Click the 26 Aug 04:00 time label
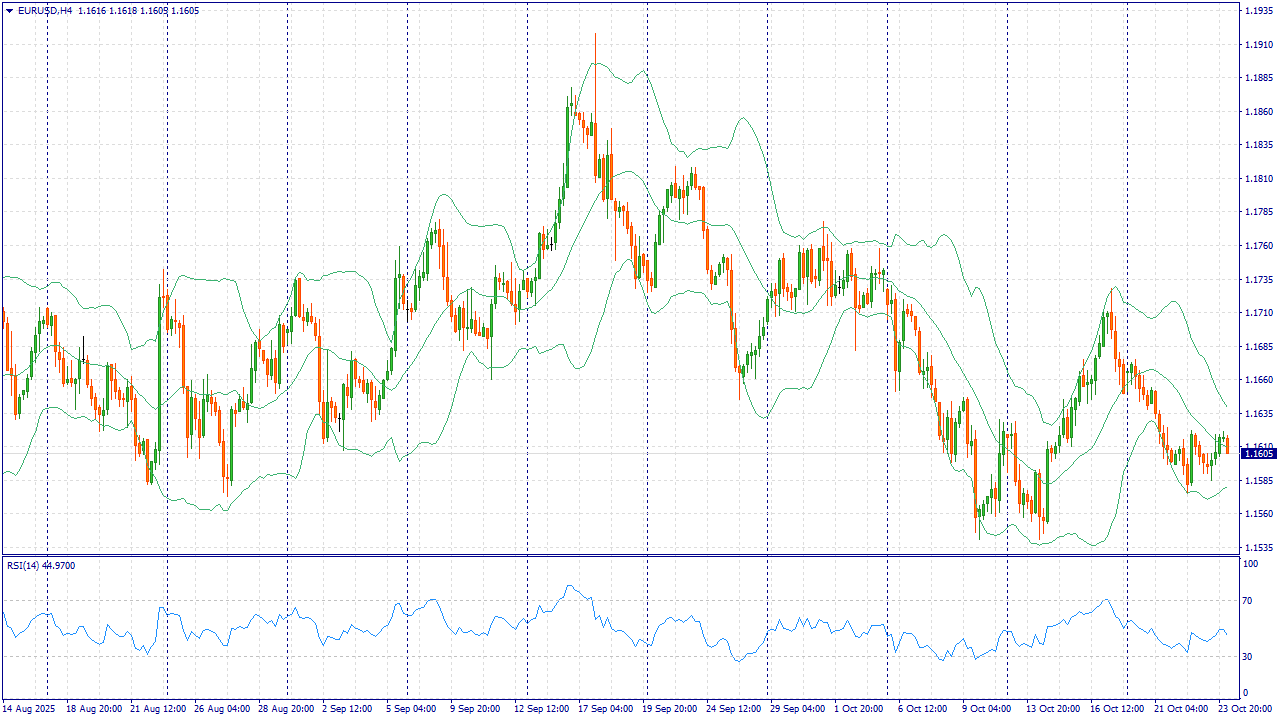 click(x=222, y=709)
